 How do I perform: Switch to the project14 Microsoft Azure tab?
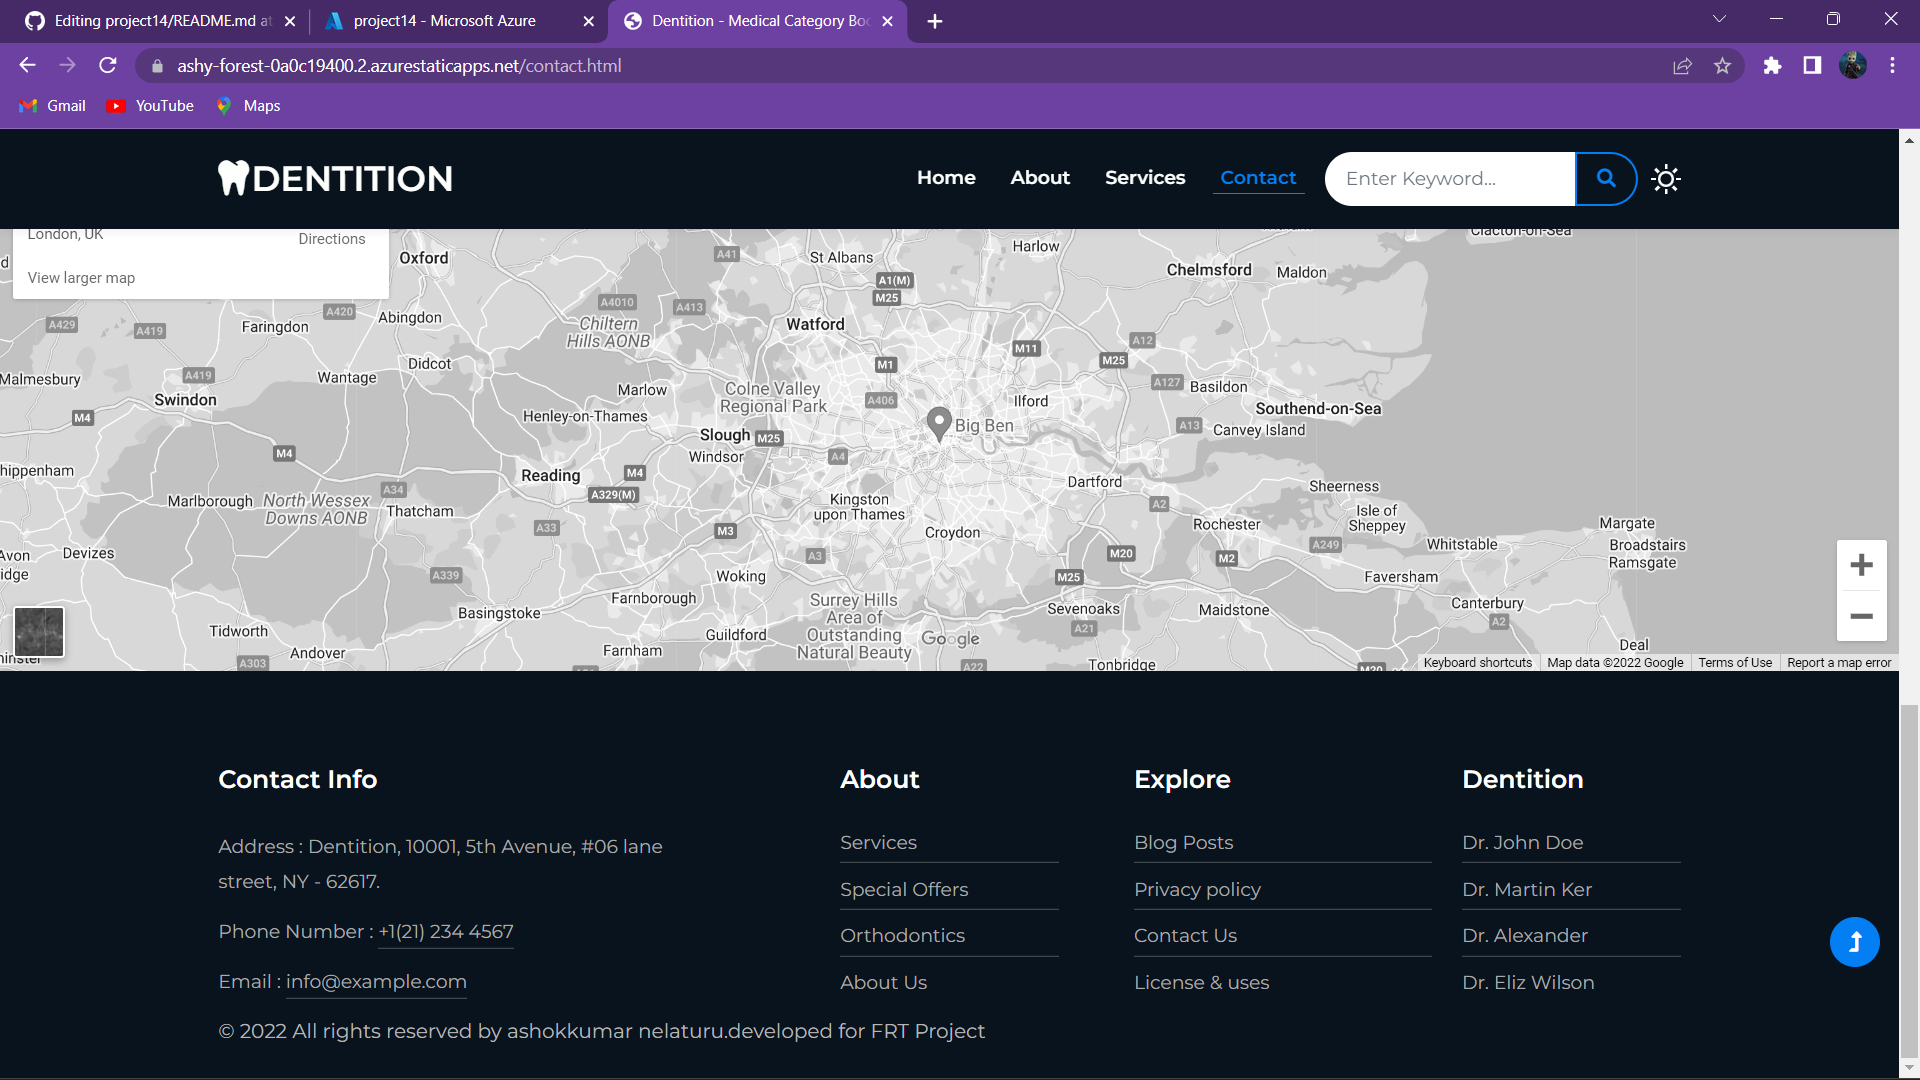point(445,20)
